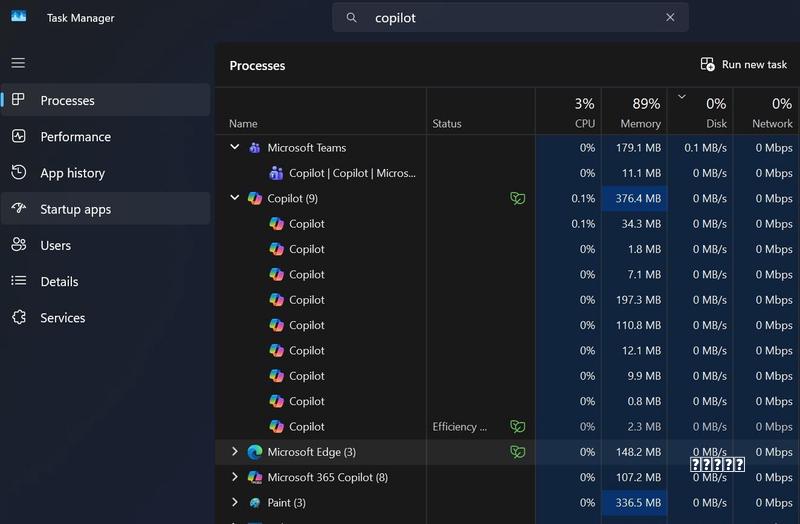The width and height of the screenshot is (800, 524).
Task: Expand the Paint (3) process group
Action: coord(235,502)
